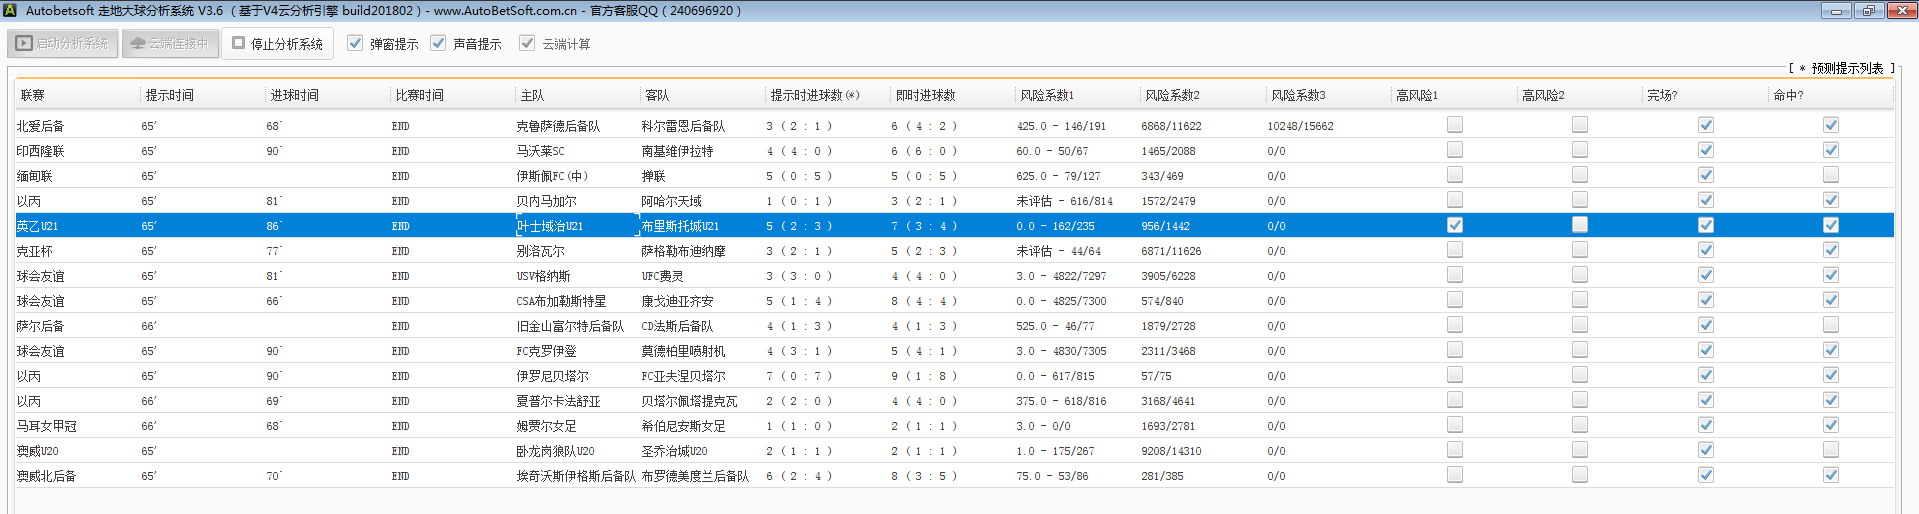Click the Autobetsoft app icon in title bar
The image size is (1919, 514).
point(10,10)
